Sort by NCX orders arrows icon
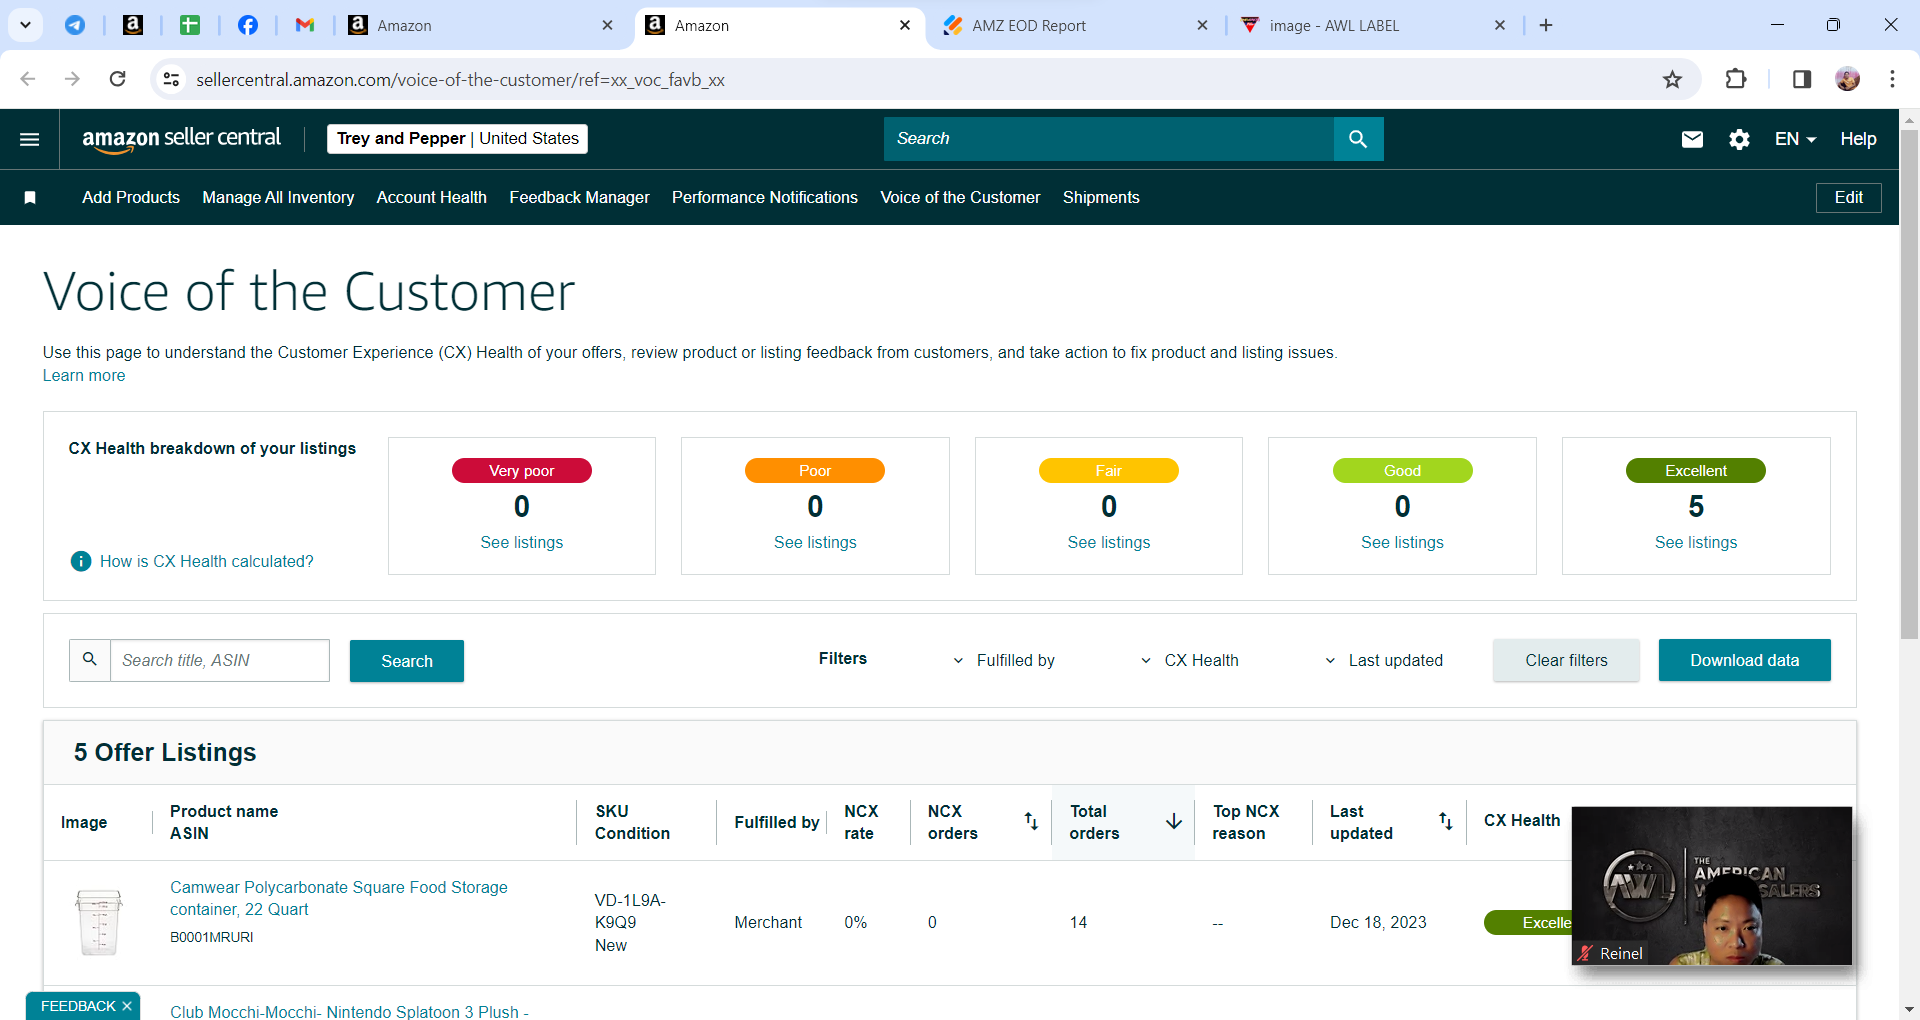 point(1031,822)
